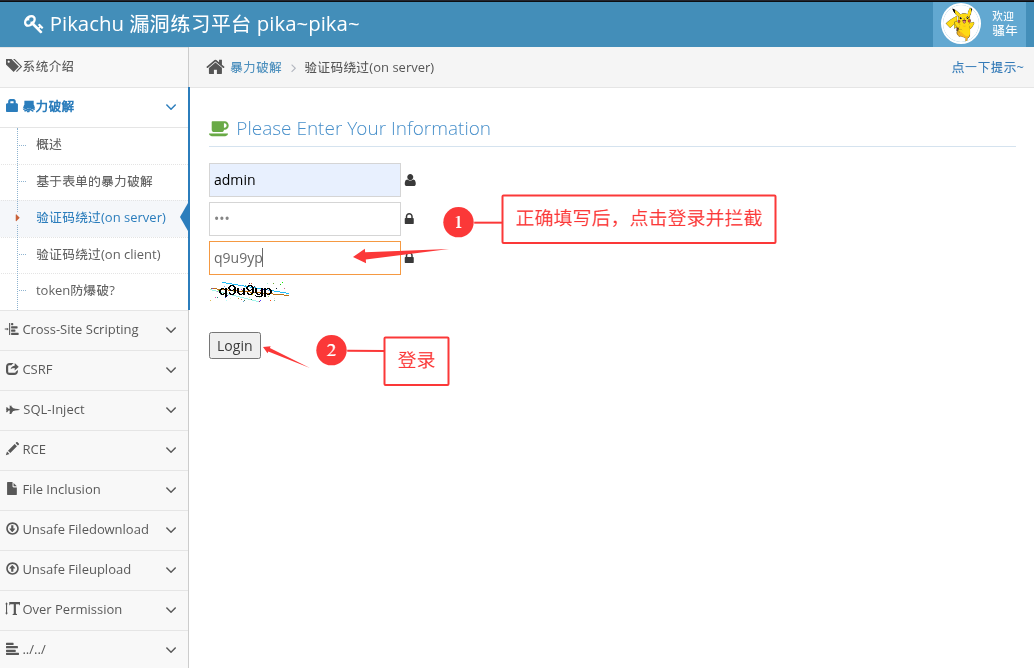
Task: Click the 欢迎 骚年 user text
Action: [x=1004, y=23]
